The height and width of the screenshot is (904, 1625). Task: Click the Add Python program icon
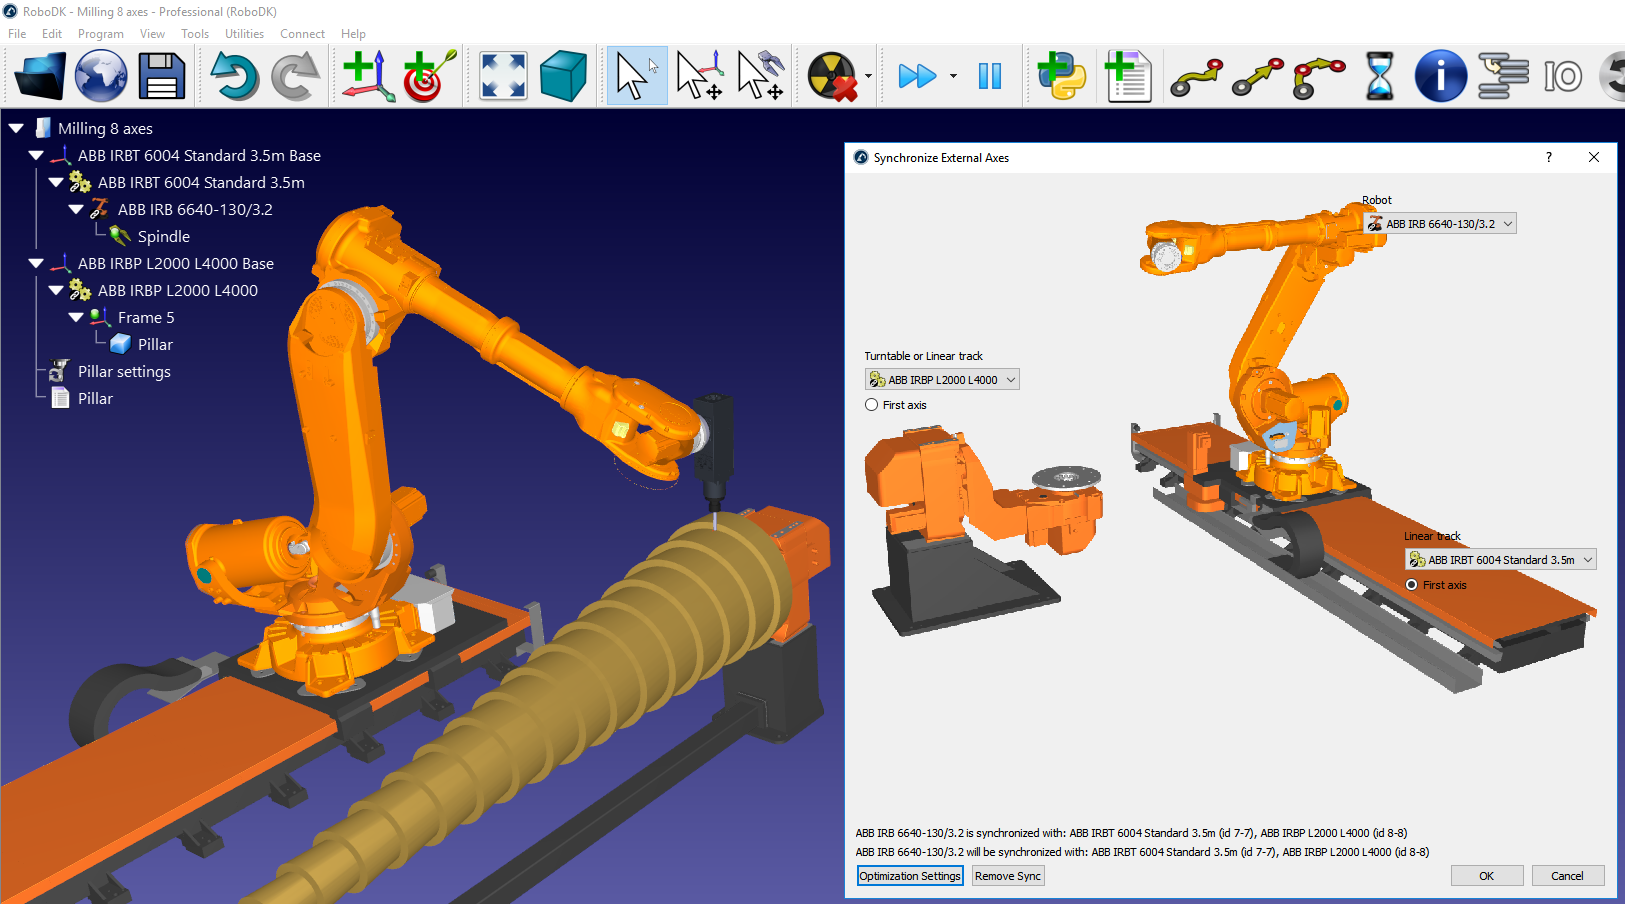tap(1061, 76)
